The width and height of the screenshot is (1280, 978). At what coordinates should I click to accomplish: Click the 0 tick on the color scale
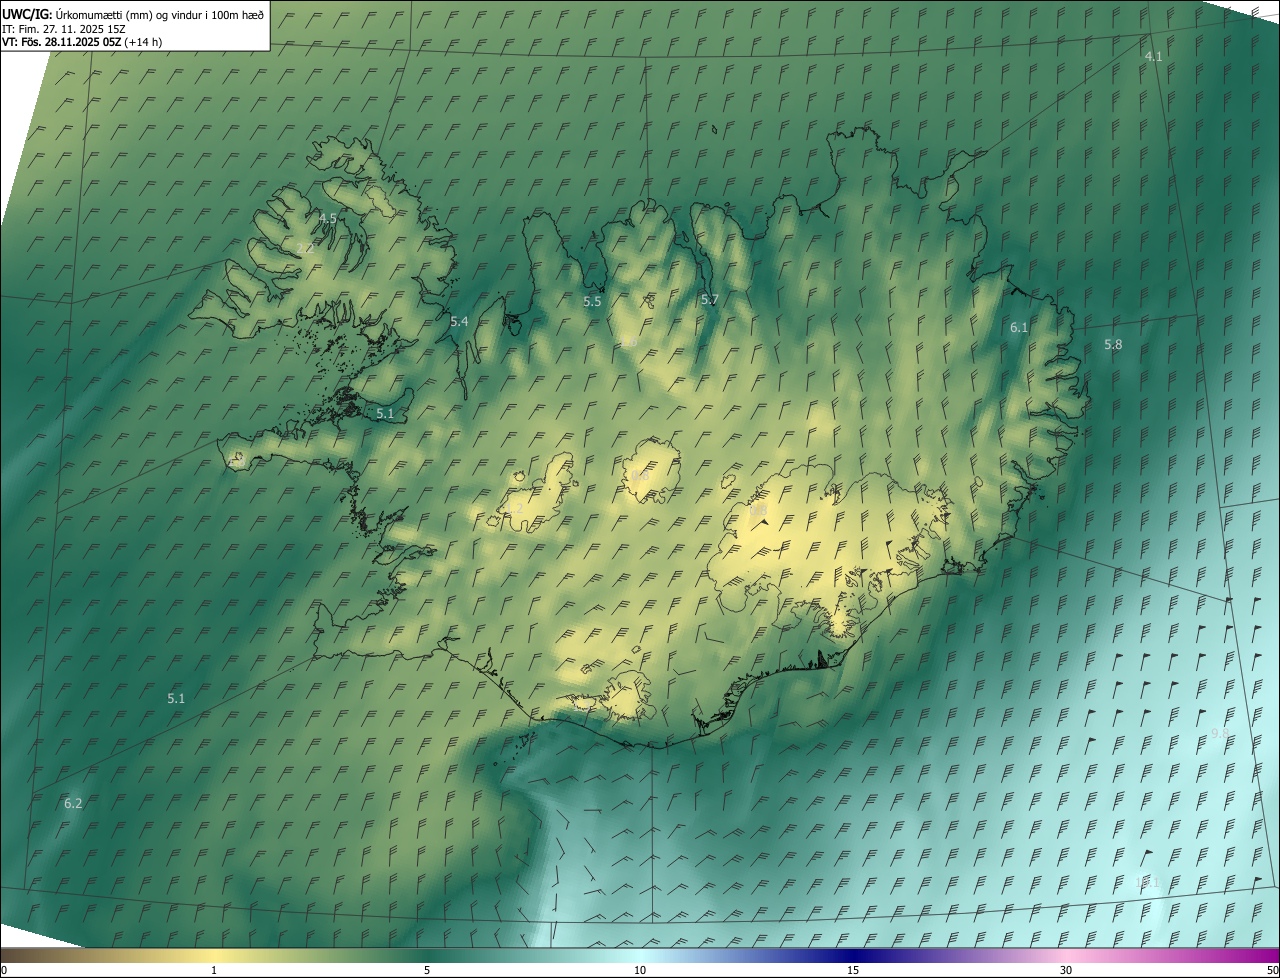point(4,971)
